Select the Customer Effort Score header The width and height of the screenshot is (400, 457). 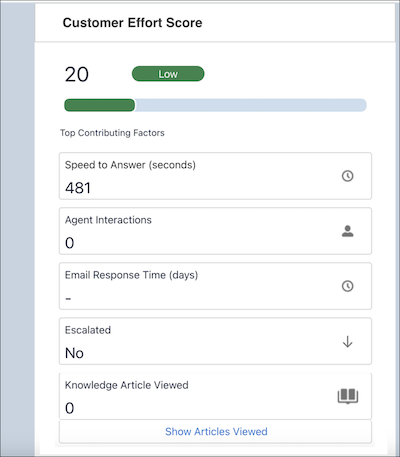coord(132,23)
